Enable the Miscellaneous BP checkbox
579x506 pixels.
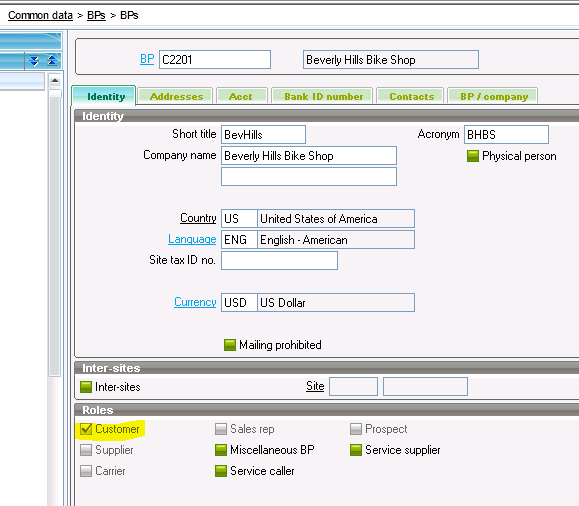click(x=221, y=450)
